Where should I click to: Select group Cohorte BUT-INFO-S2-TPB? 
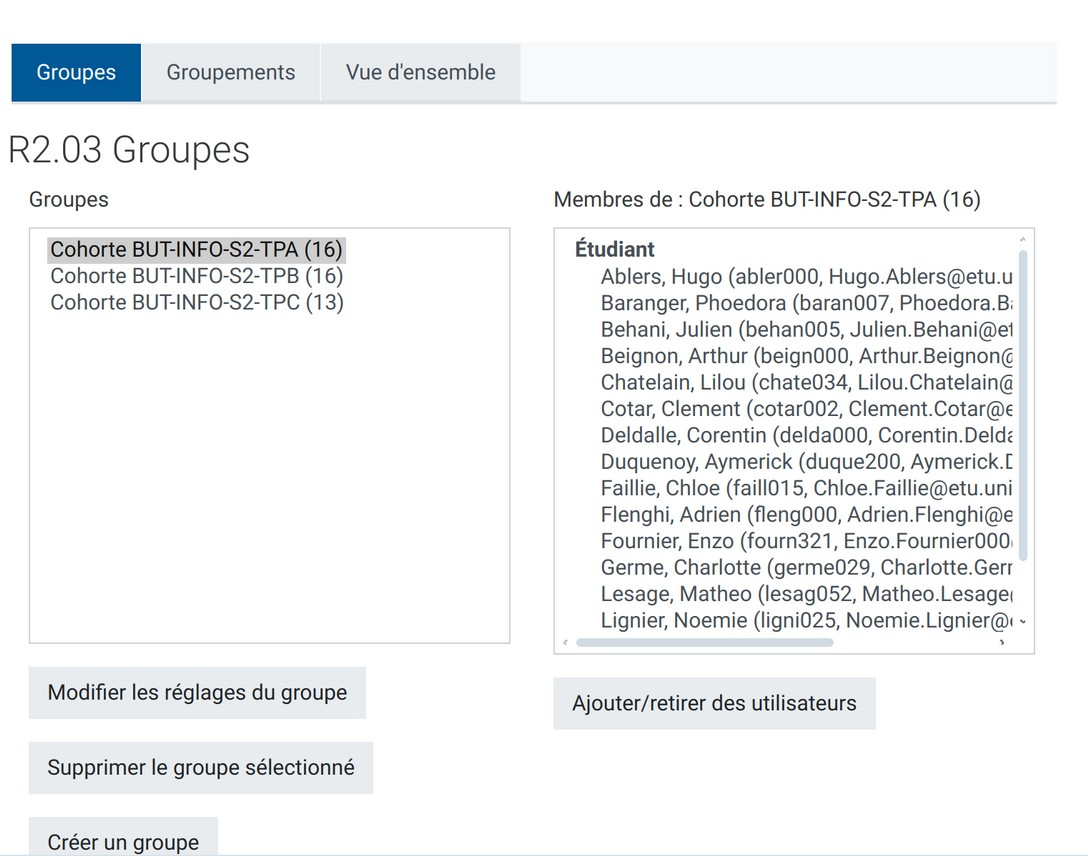click(197, 276)
